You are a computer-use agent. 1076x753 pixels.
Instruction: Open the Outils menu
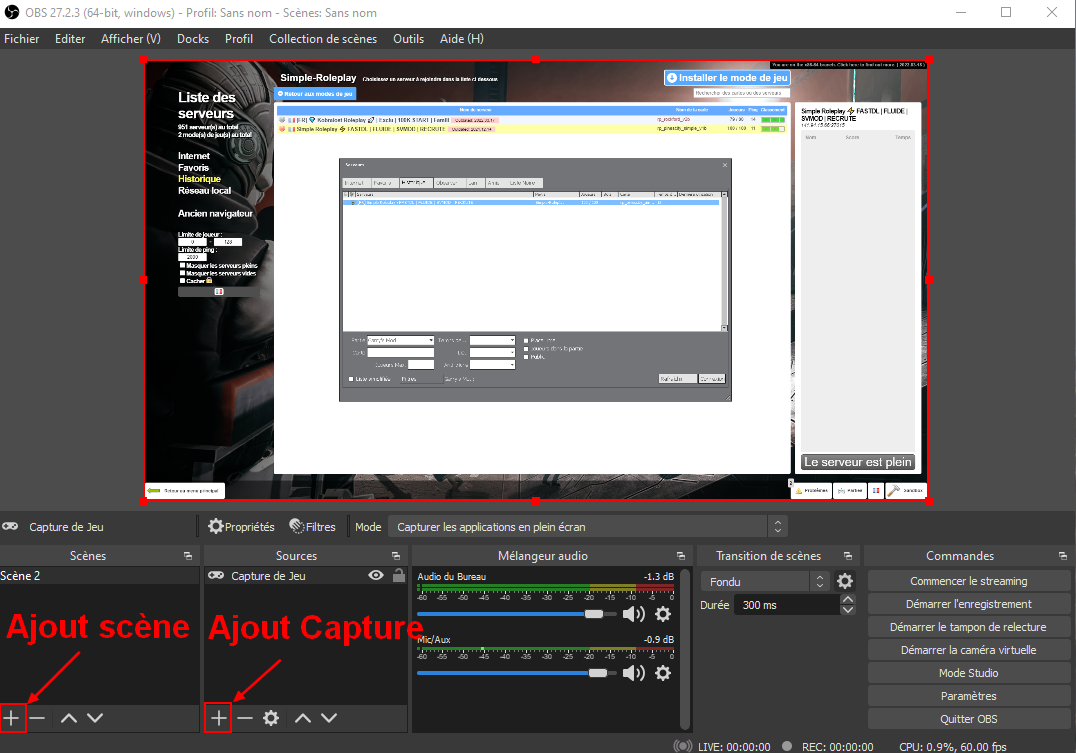tap(408, 38)
